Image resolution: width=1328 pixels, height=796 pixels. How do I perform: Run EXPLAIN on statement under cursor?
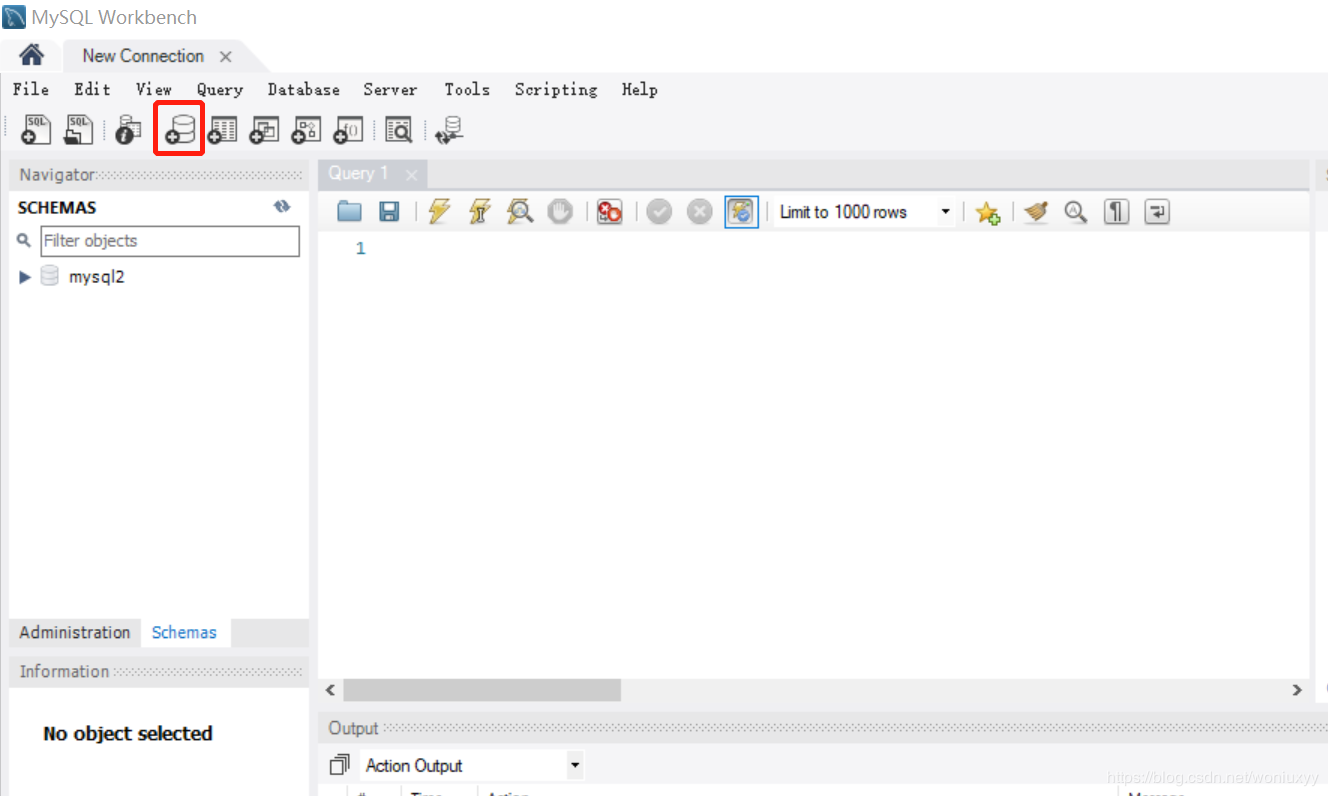pos(520,211)
